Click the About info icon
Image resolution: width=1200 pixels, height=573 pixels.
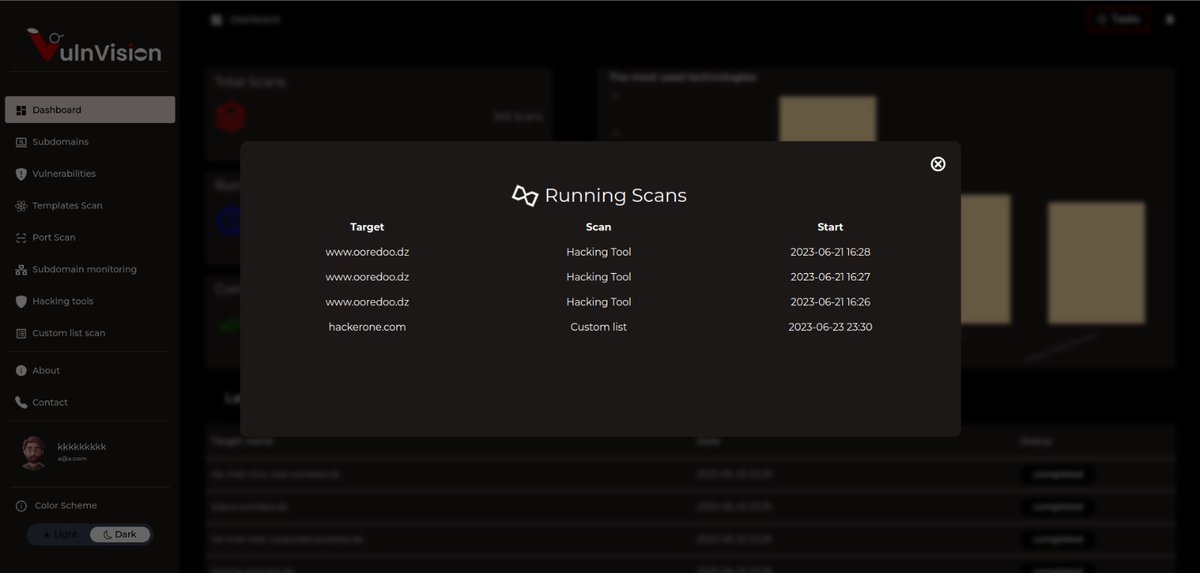click(x=21, y=371)
